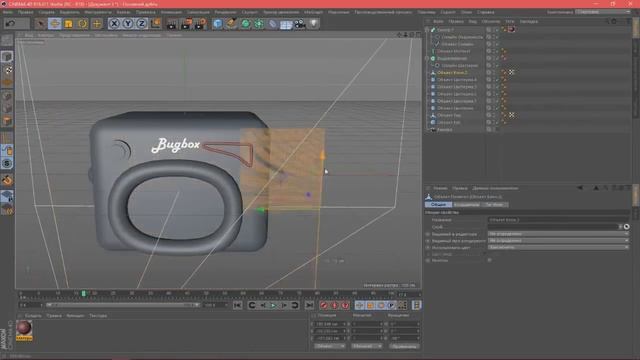Toggle the Y axis lock
Image resolution: width=640 pixels, height=360 pixels.
click(x=128, y=24)
